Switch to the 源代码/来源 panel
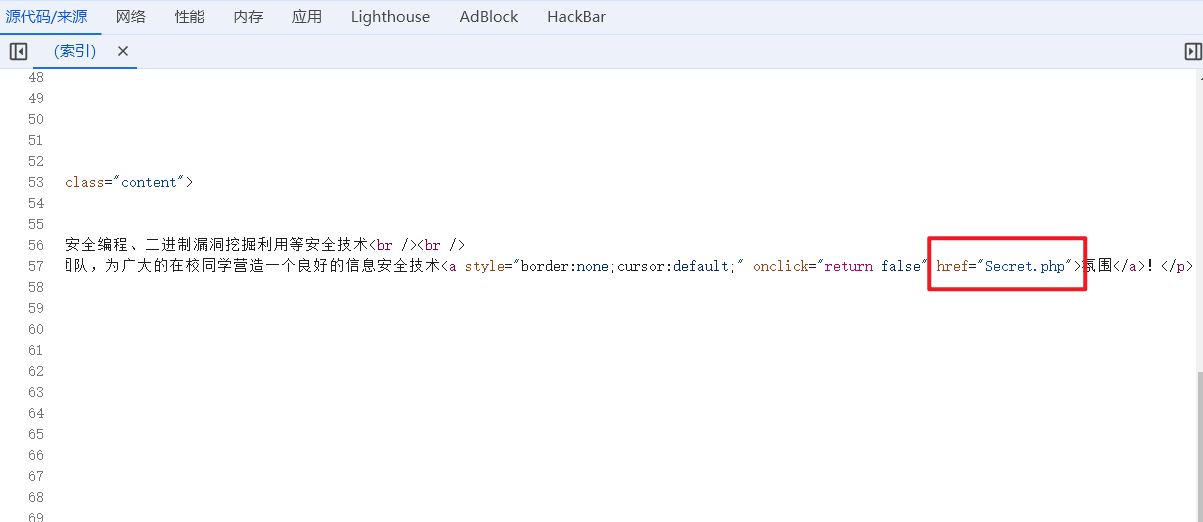 pos(46,17)
